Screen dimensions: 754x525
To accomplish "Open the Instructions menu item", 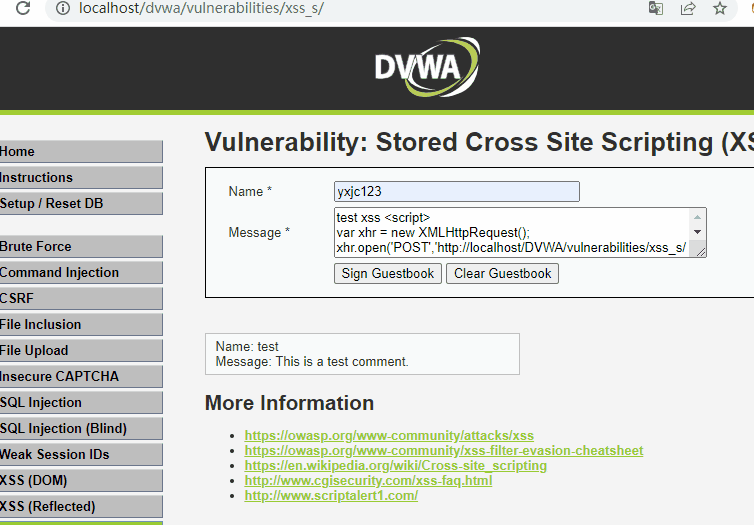I will [x=81, y=177].
